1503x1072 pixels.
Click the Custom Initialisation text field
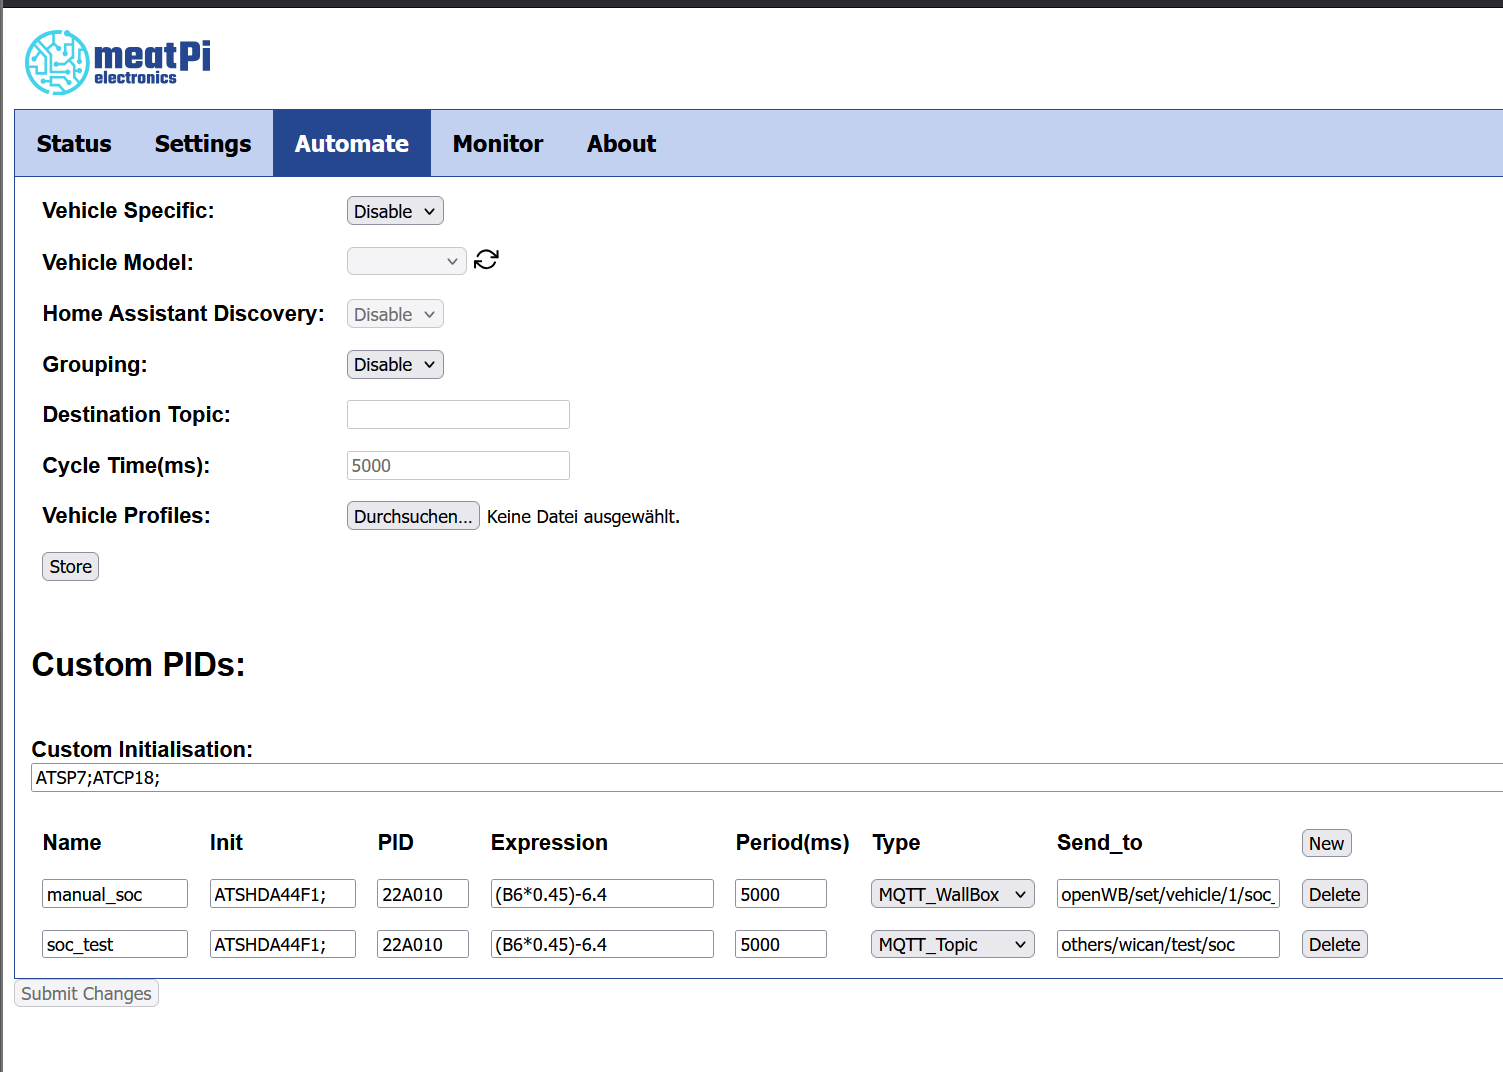(760, 778)
